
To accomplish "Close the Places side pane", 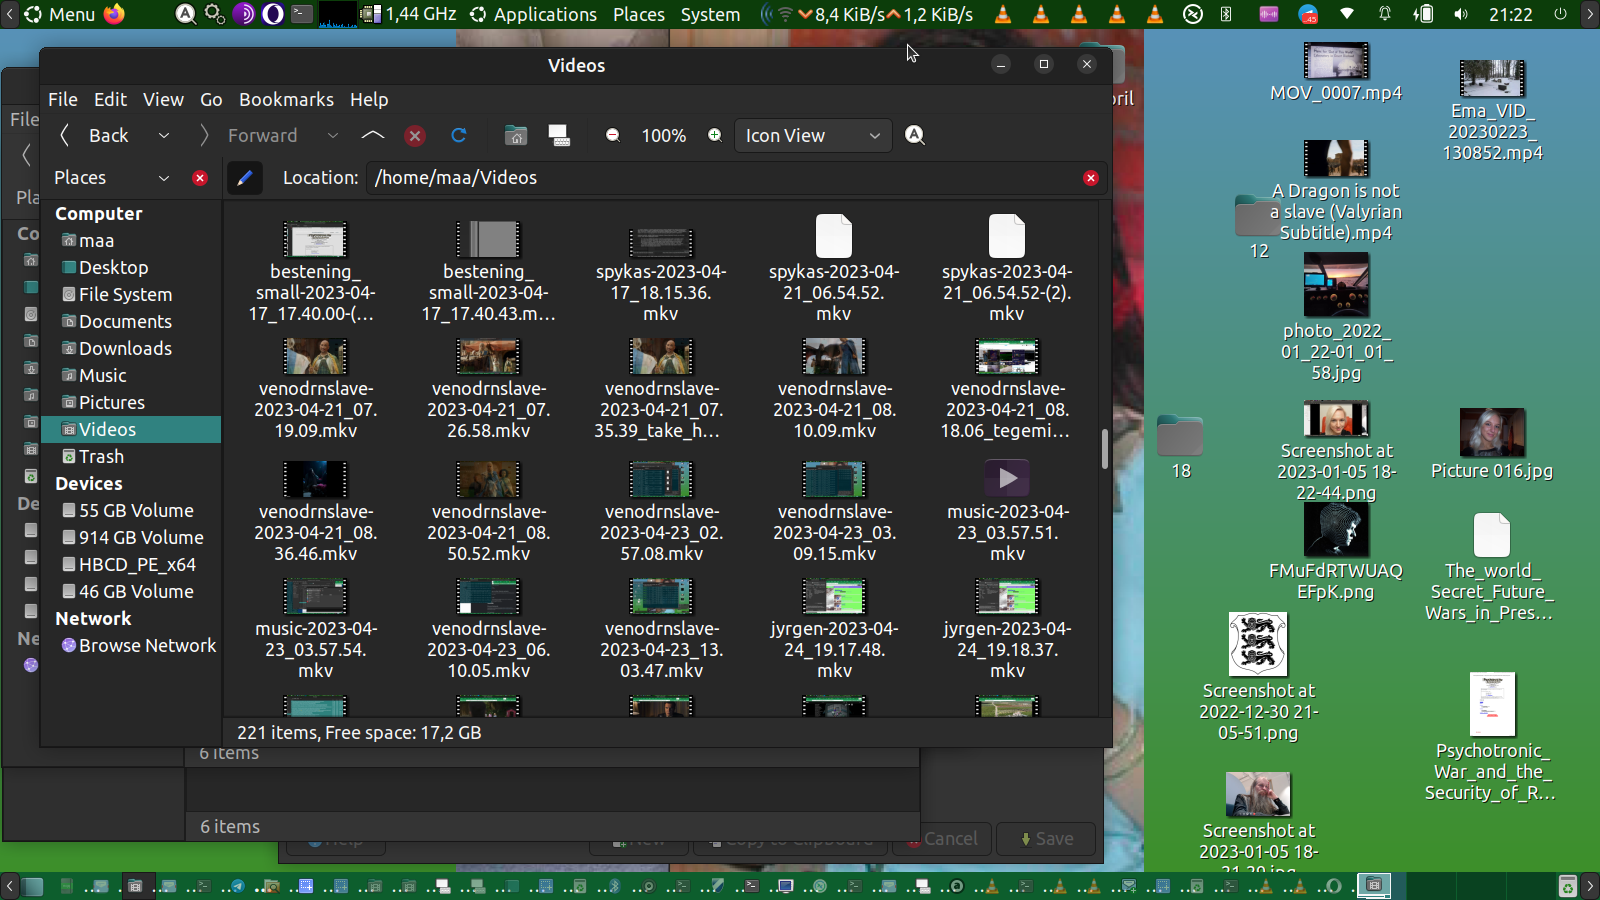I will click(x=200, y=178).
